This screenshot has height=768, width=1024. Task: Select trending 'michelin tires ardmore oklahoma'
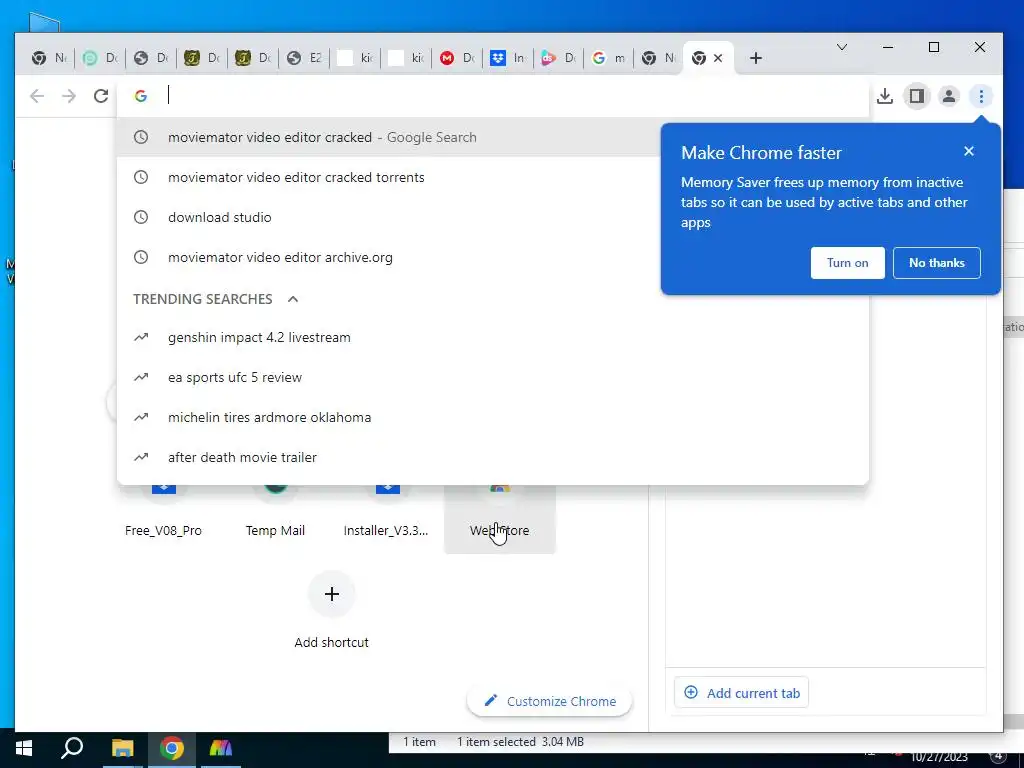[492, 417]
